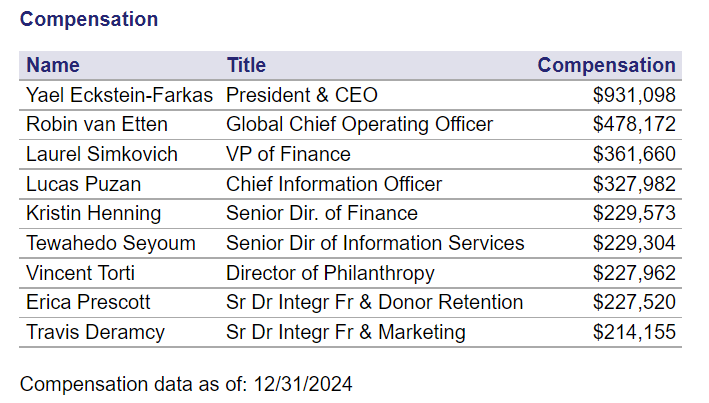Click the Director of Philanthropy title
709x403 pixels.
pyautogui.click(x=330, y=273)
